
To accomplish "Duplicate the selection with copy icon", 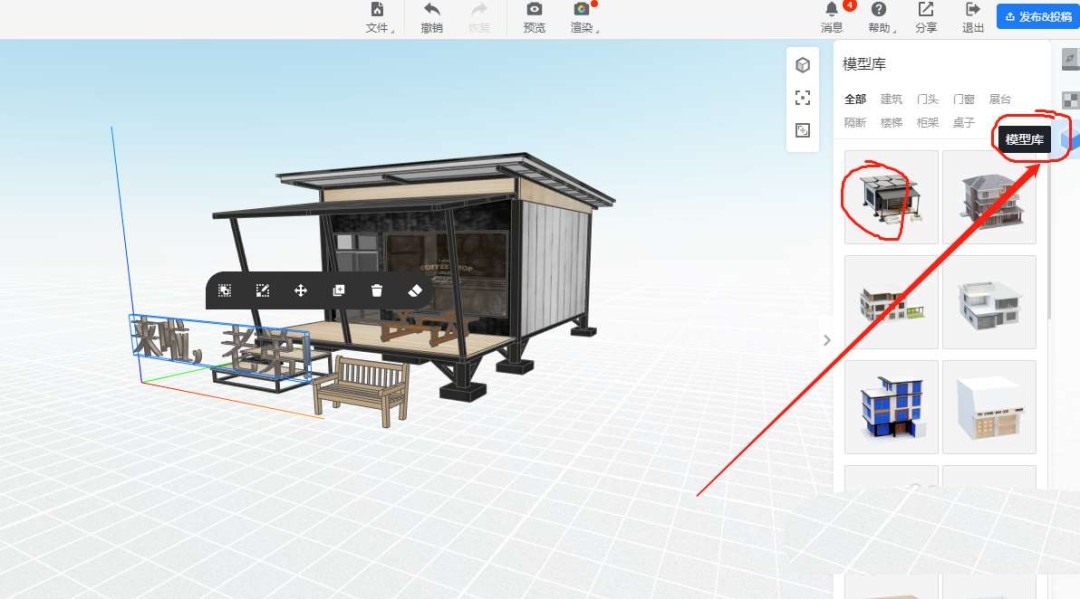I will pos(338,290).
